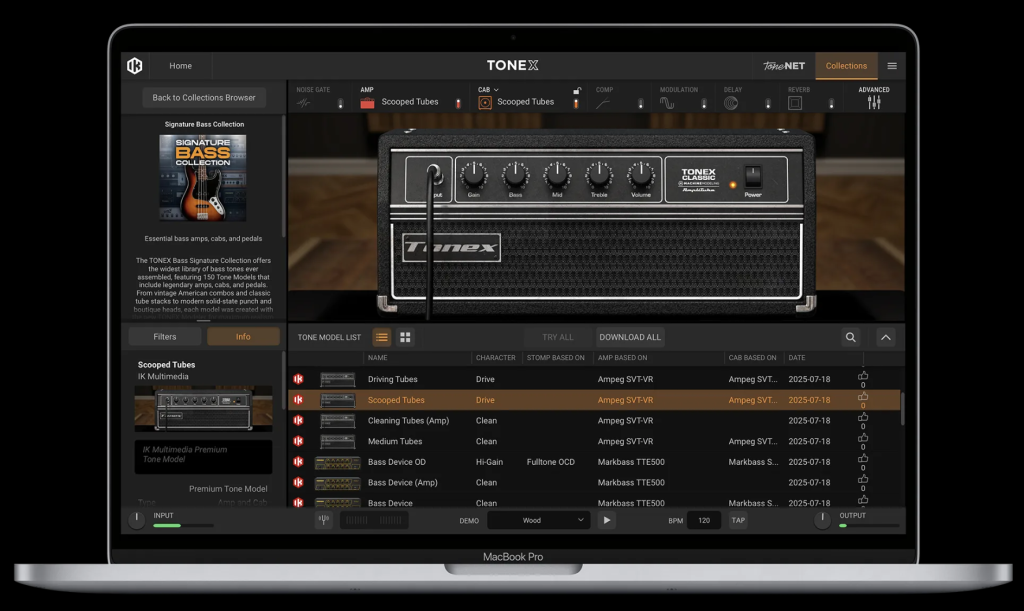Switch tone model list to grid view
The image size is (1024, 611).
coord(405,337)
